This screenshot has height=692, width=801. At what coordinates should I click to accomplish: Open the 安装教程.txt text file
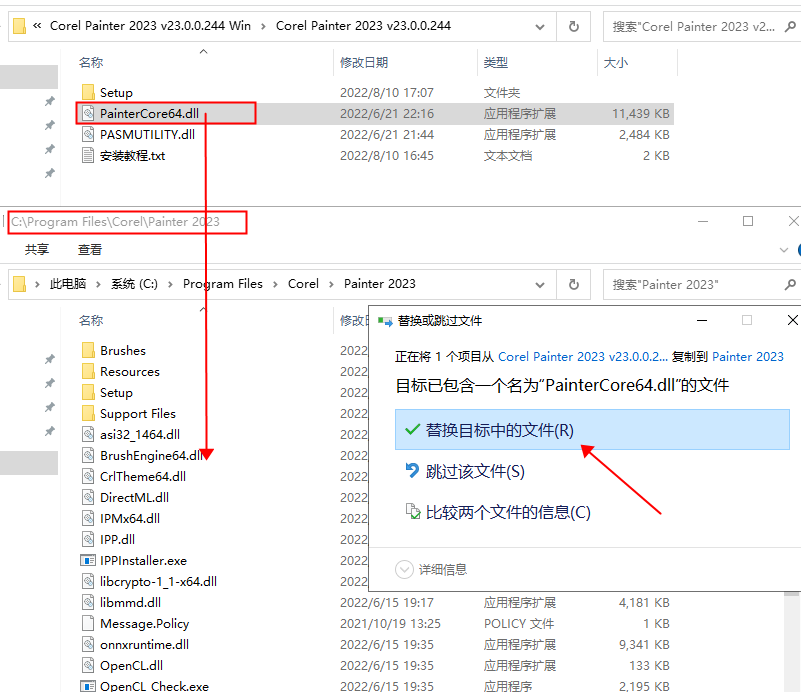pos(132,155)
